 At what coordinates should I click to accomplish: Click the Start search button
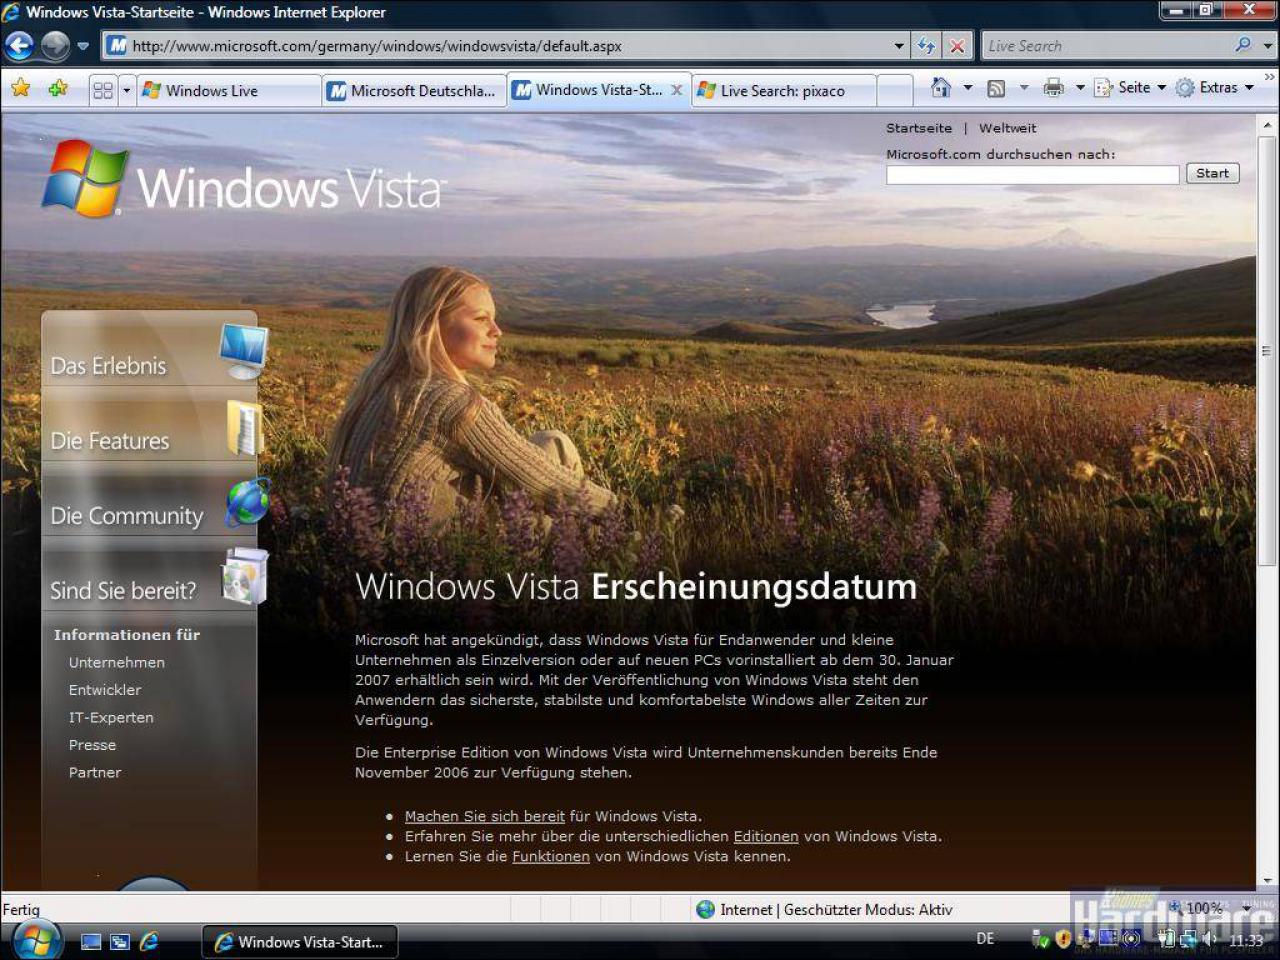(1212, 173)
